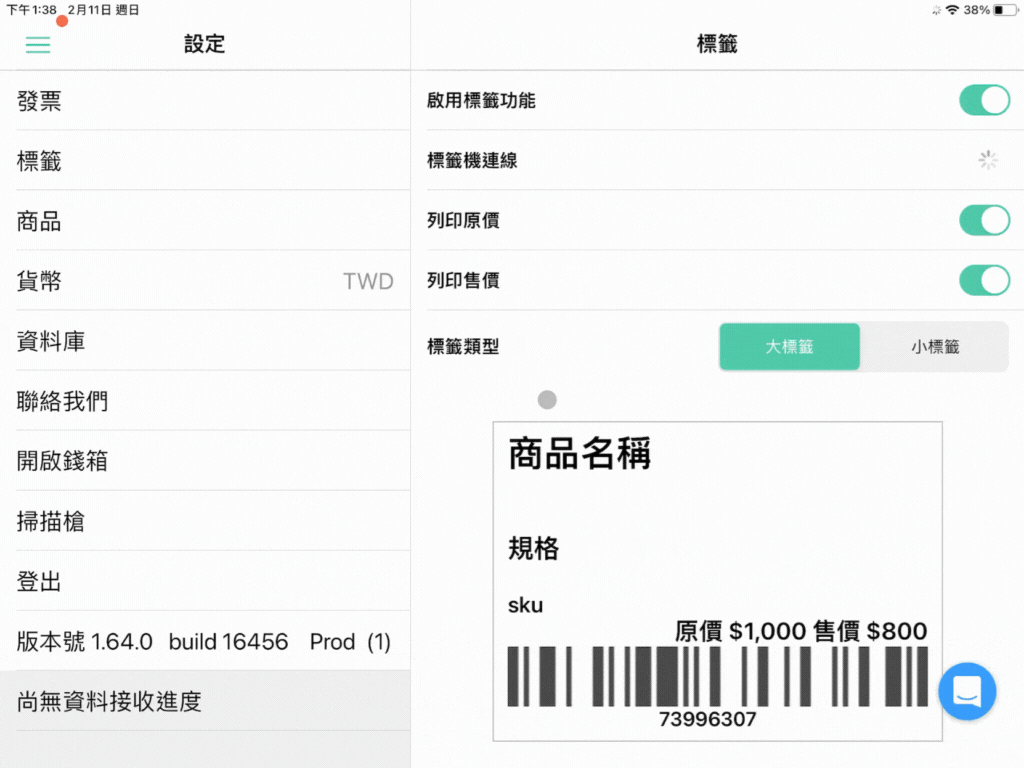1024x768 pixels.
Task: Tap barcode number 73996307
Action: point(707,719)
